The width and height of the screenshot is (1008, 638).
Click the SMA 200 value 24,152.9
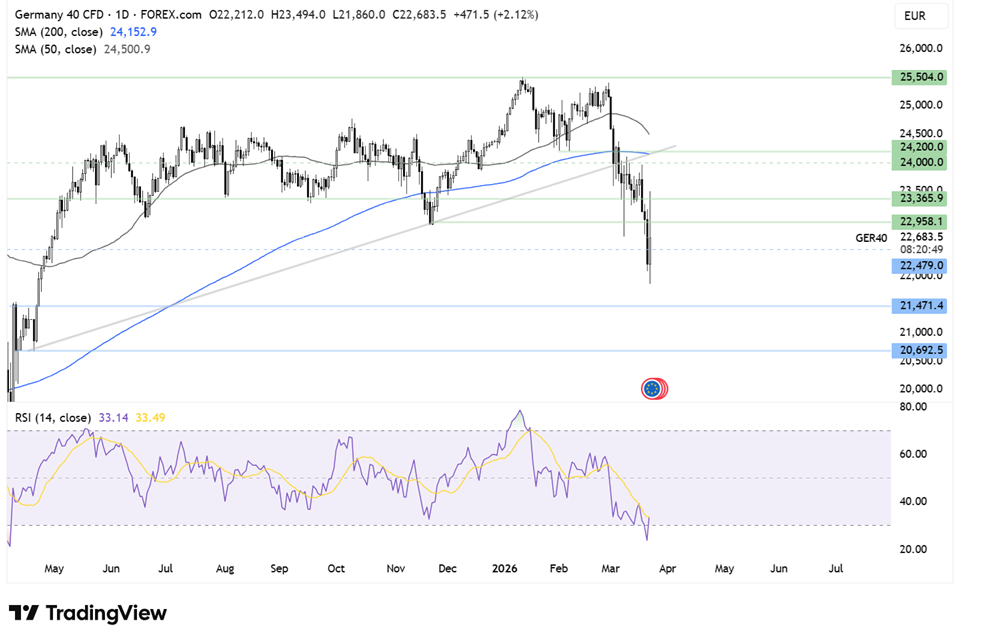133,32
